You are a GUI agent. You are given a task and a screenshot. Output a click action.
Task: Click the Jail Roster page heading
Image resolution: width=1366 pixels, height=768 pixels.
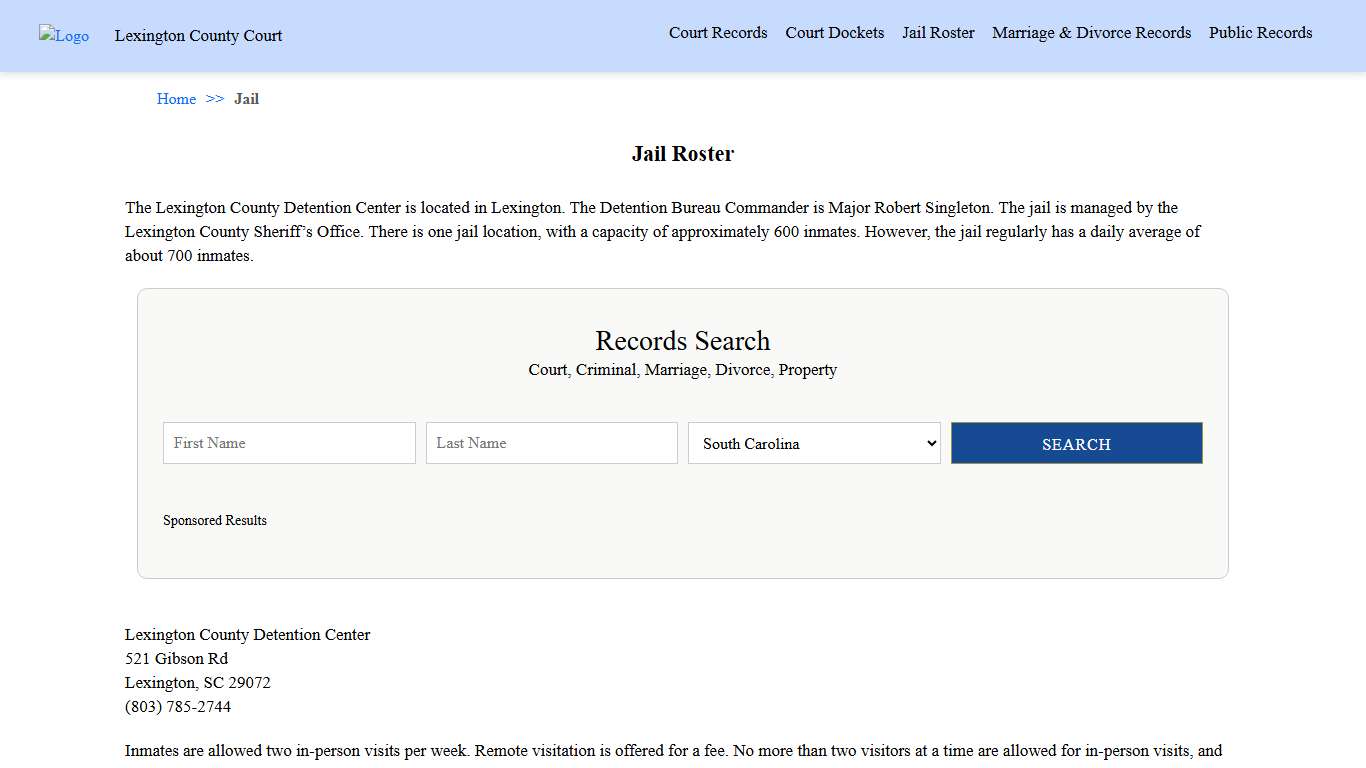683,153
